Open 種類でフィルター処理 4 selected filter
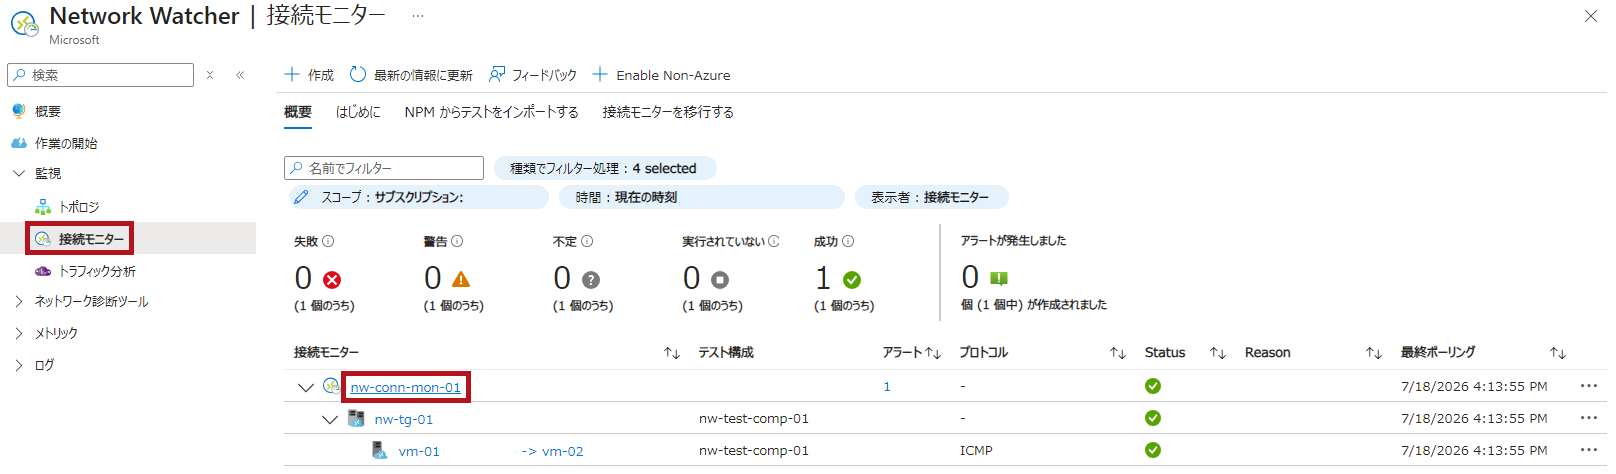Viewport: 1616px width, 474px height. [x=605, y=168]
